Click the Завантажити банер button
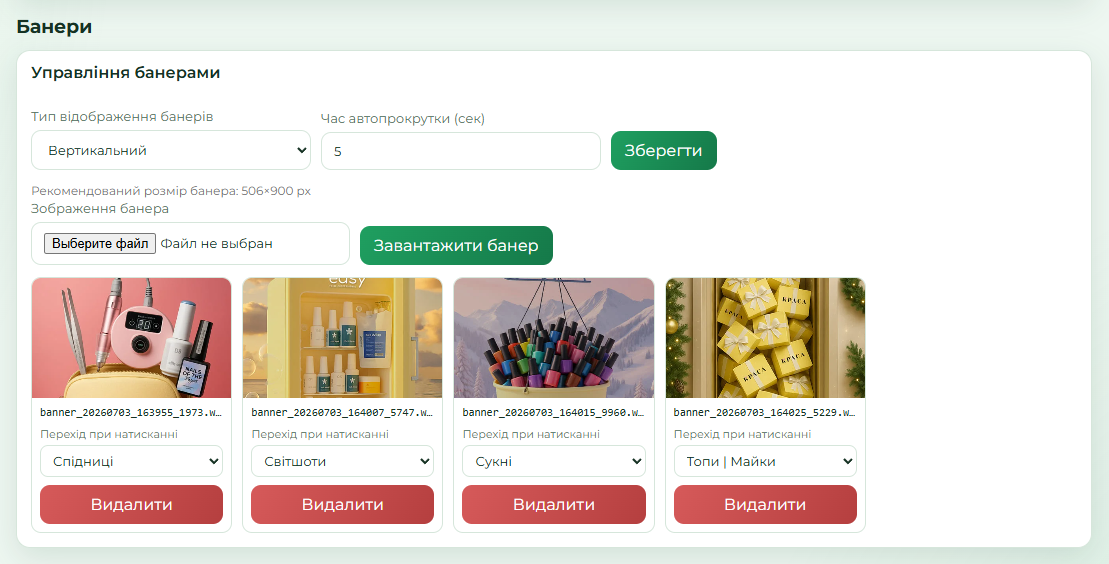This screenshot has width=1109, height=564. [456, 246]
